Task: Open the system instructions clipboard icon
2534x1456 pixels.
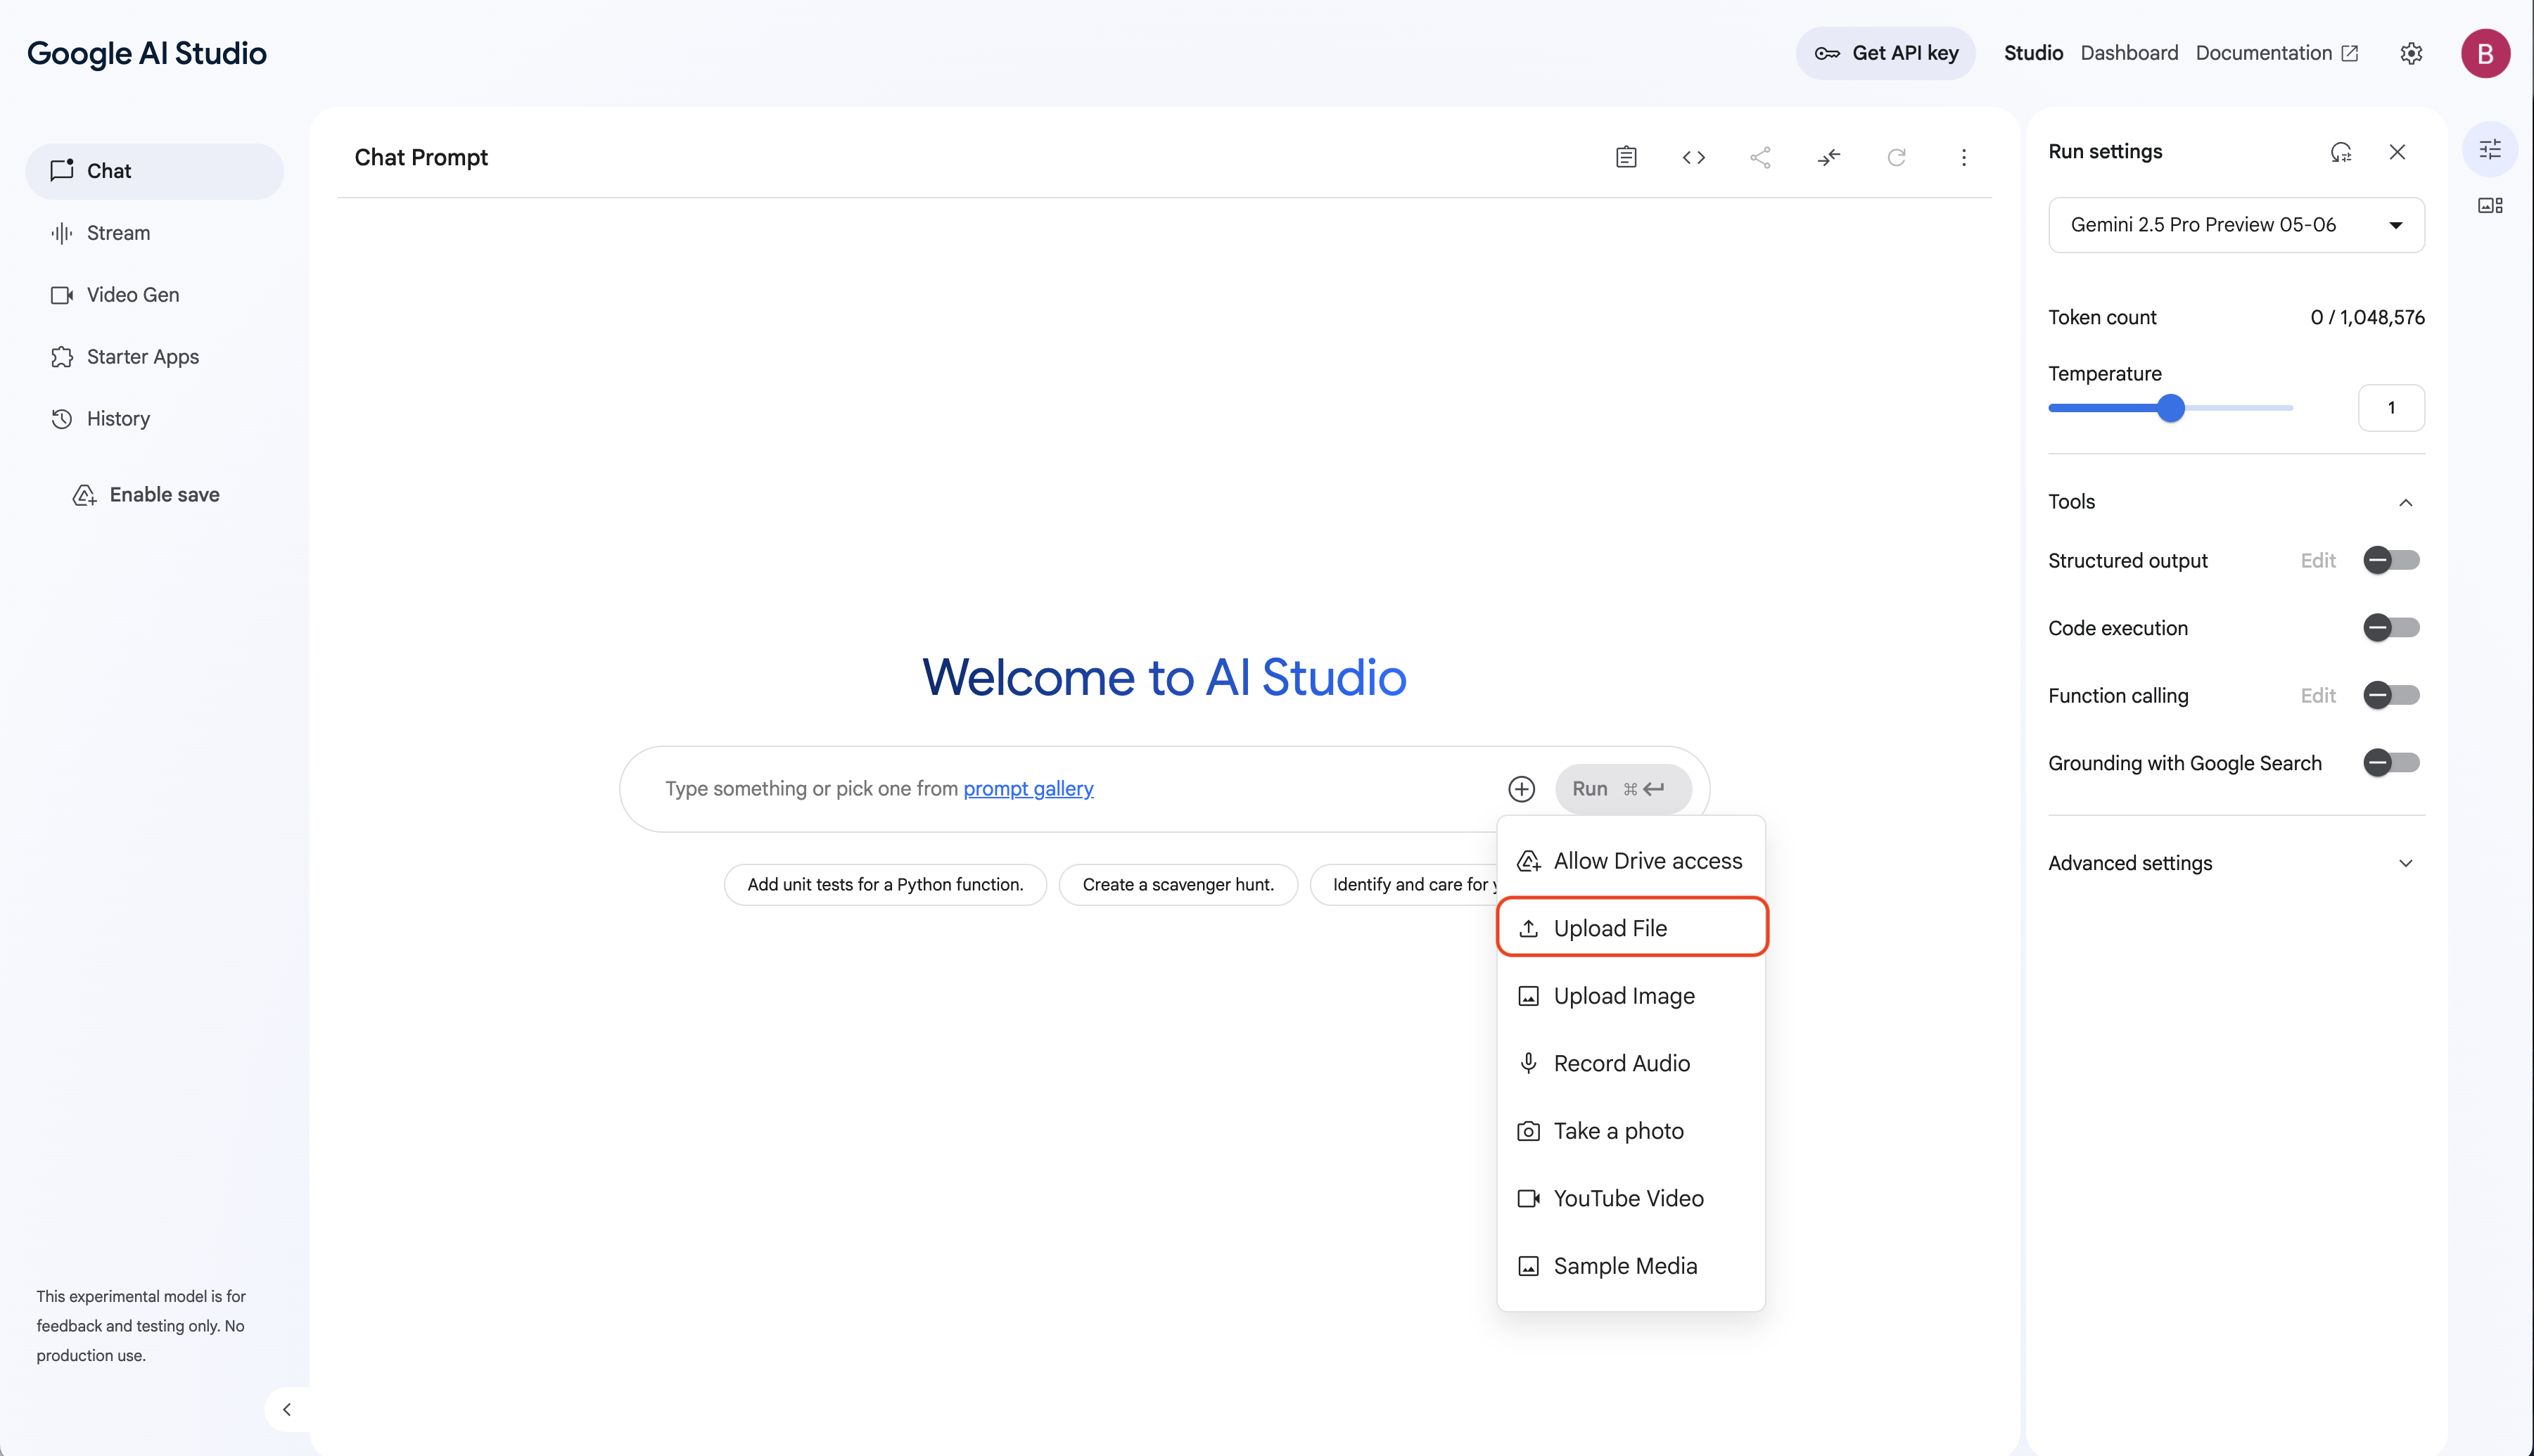Action: point(1626,157)
